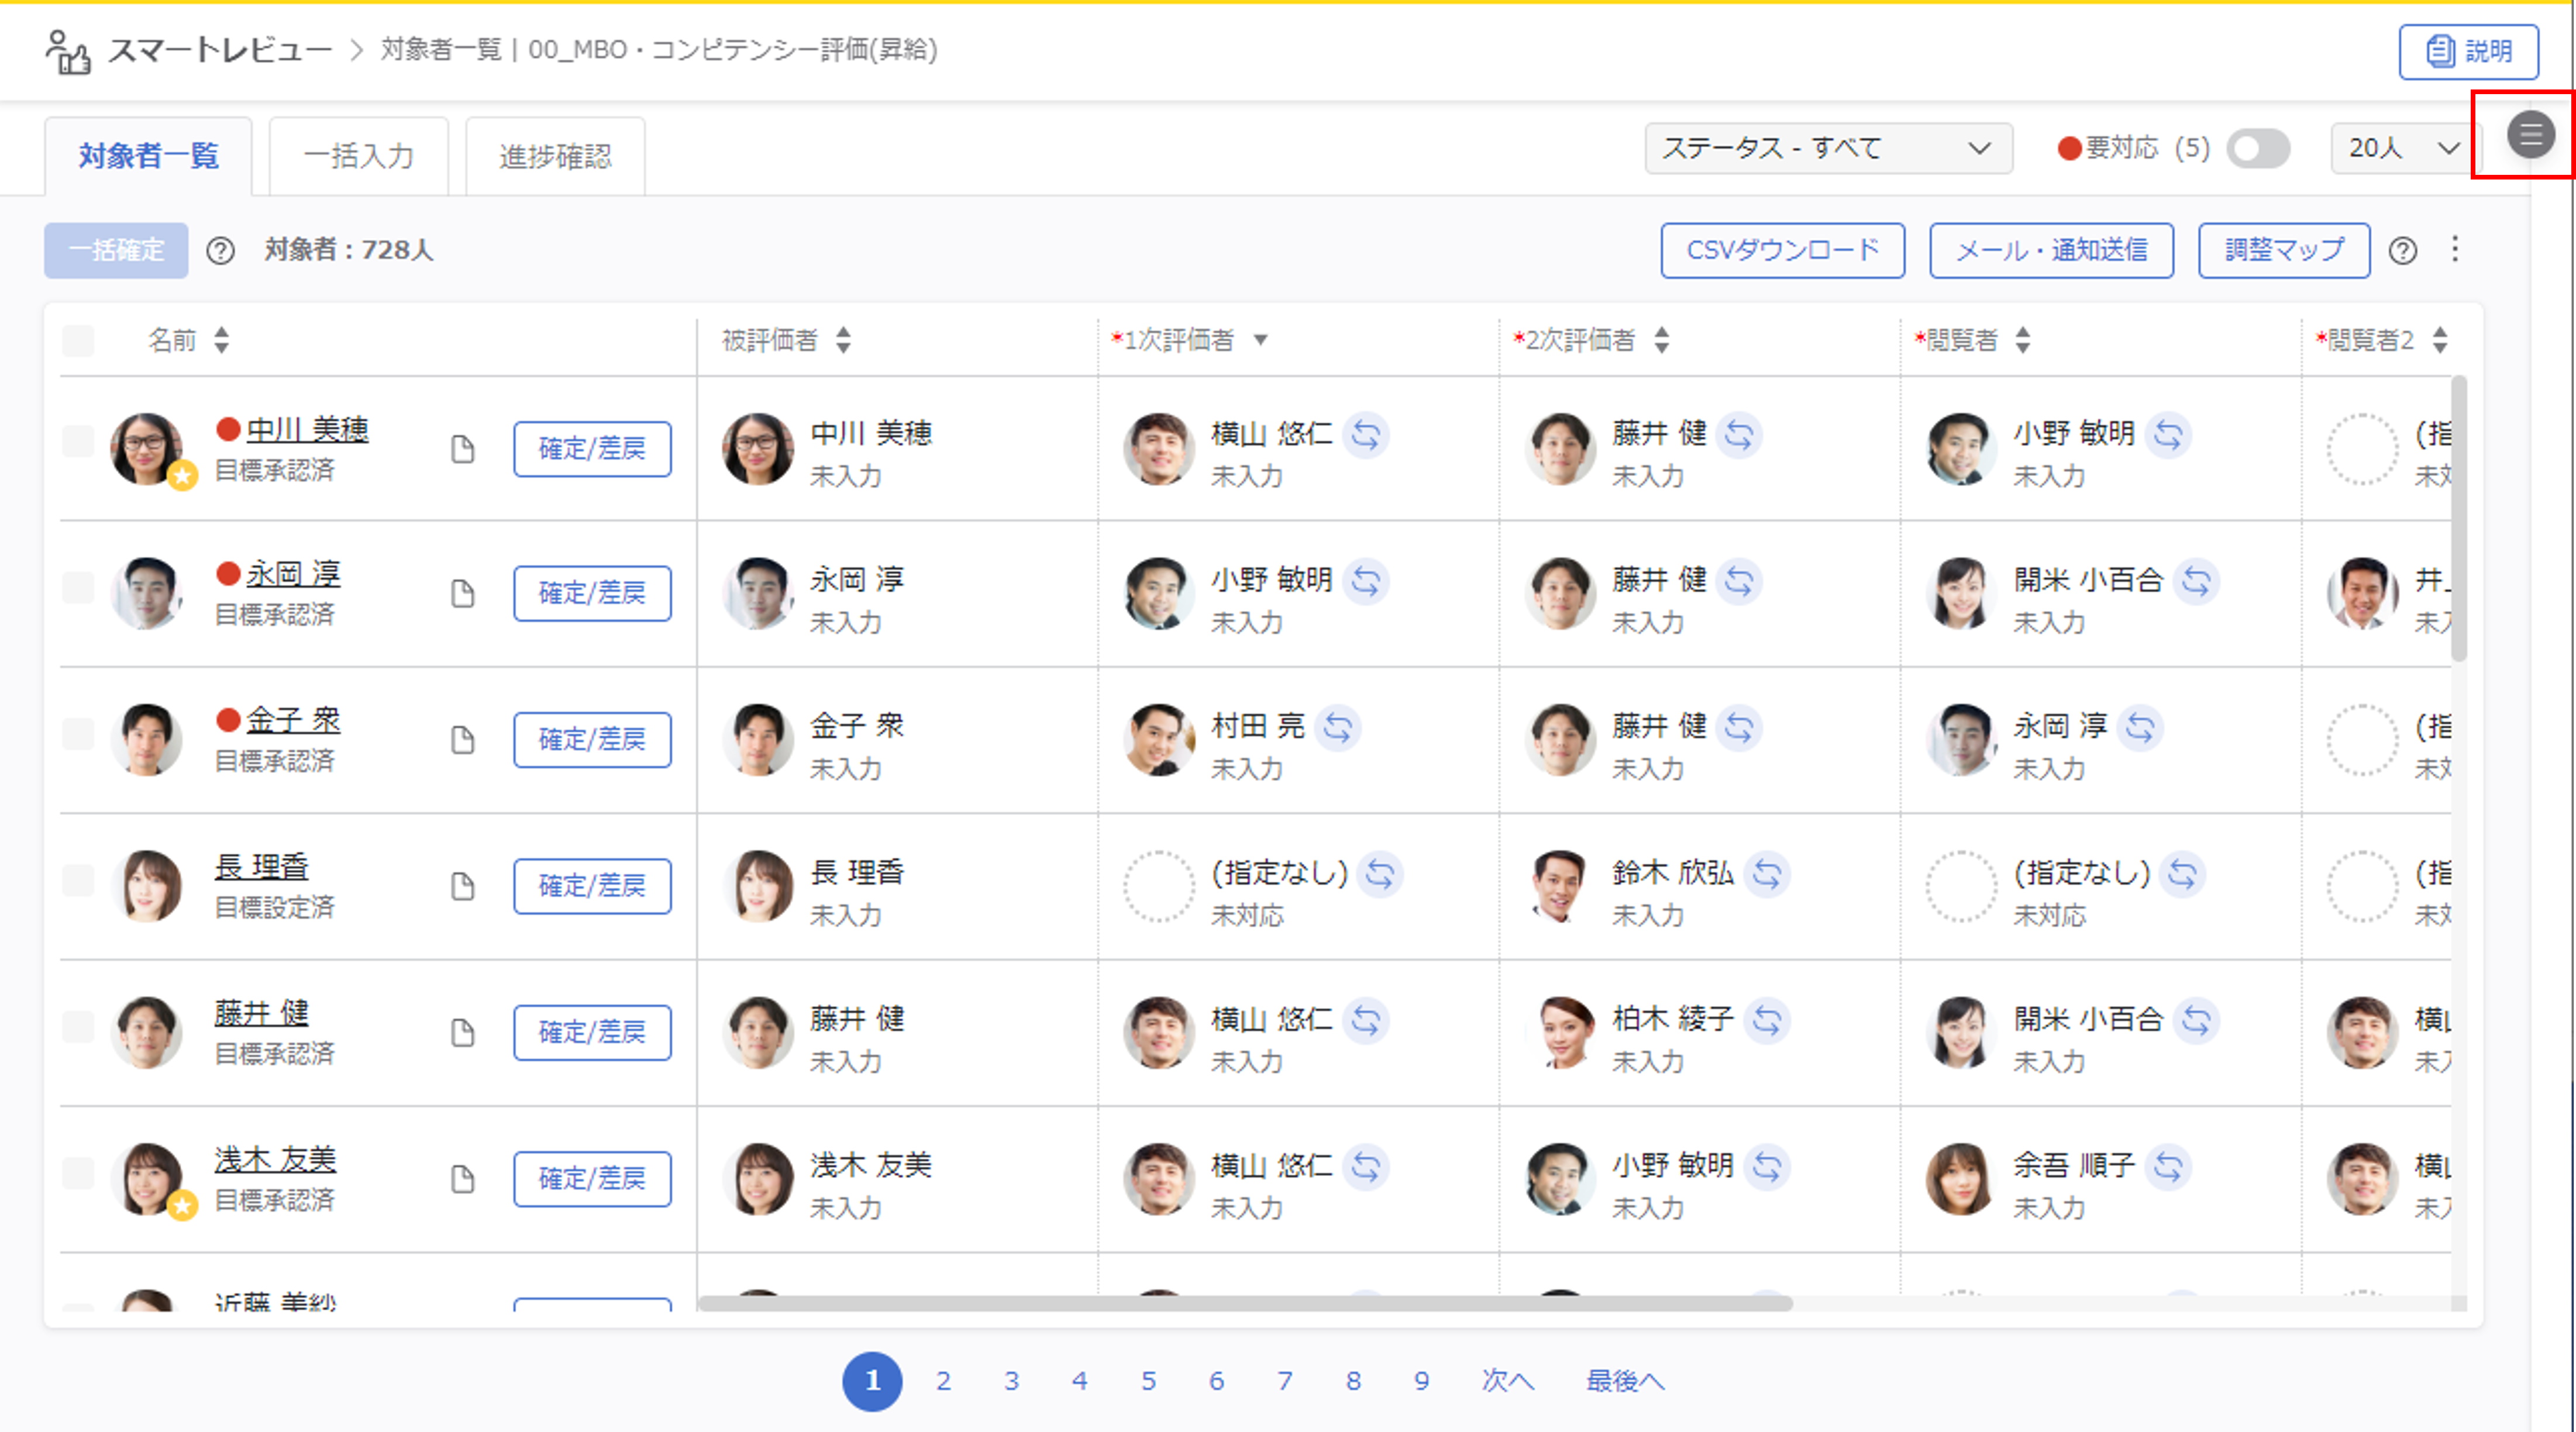Select the checkbox for the 永岡 淳 row
This screenshot has width=2576, height=1432.
click(x=78, y=587)
